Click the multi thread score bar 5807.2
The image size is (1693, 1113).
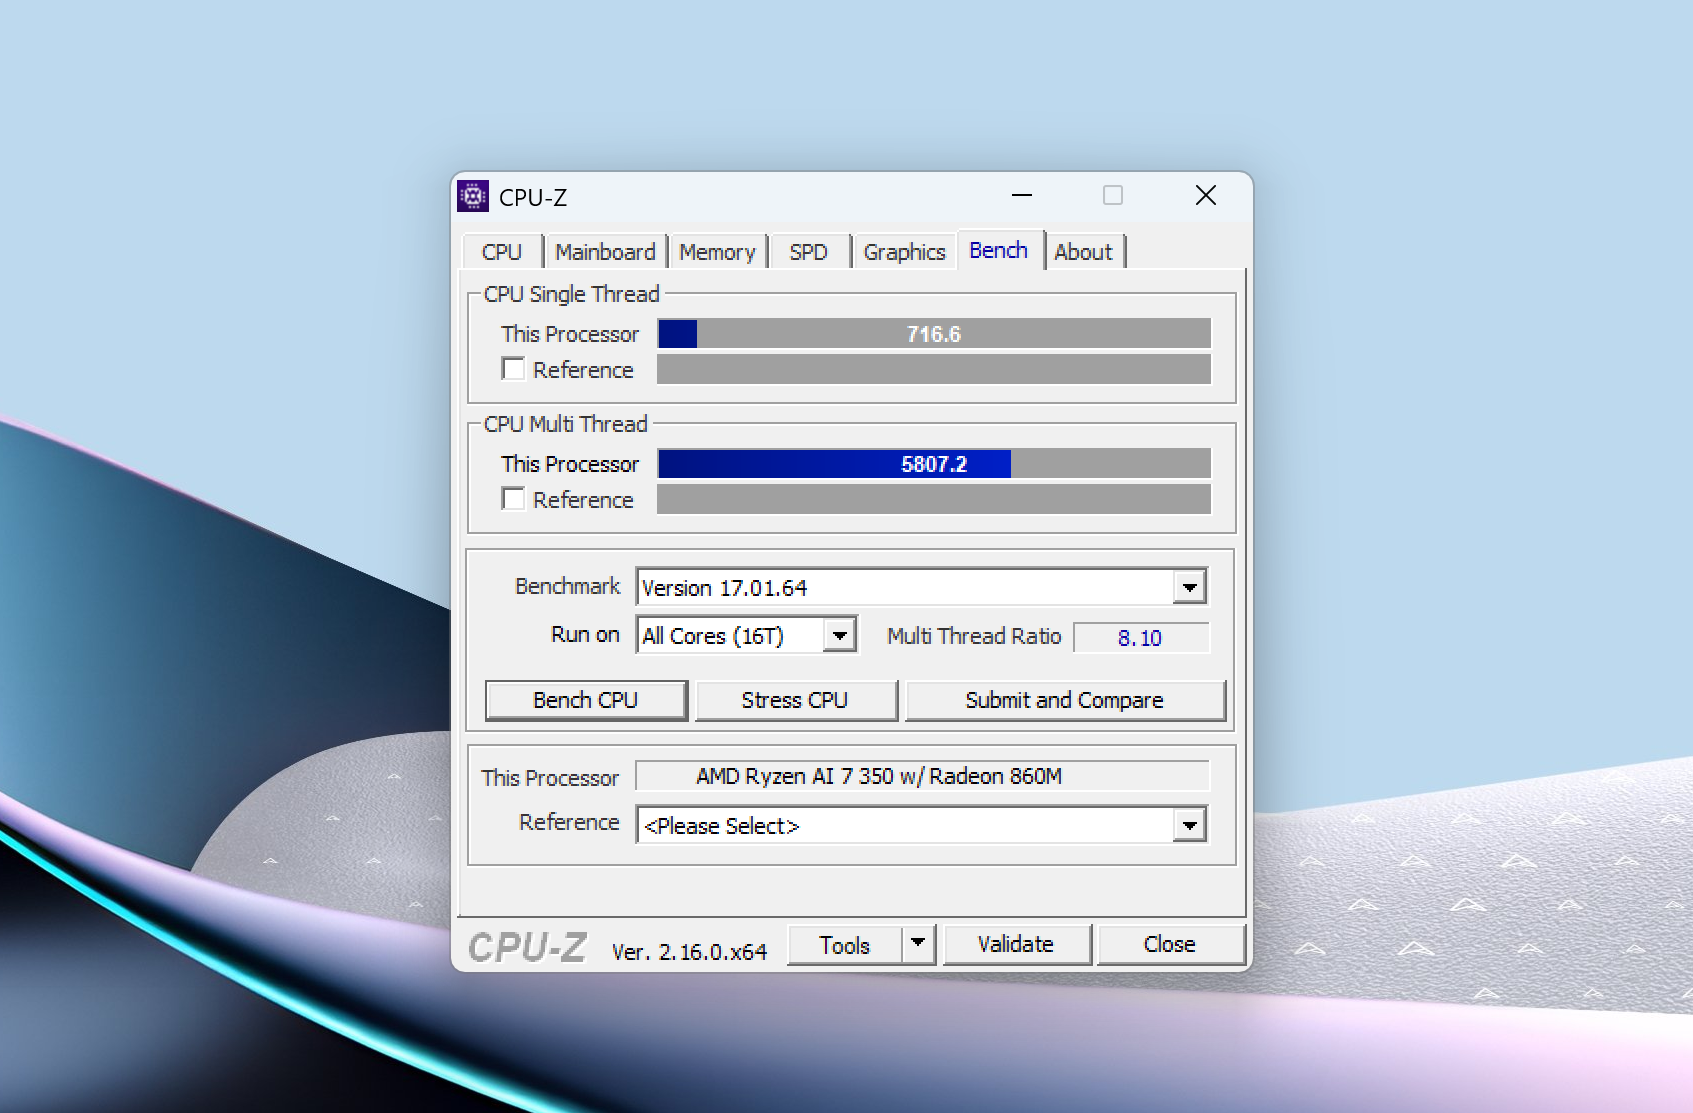934,464
